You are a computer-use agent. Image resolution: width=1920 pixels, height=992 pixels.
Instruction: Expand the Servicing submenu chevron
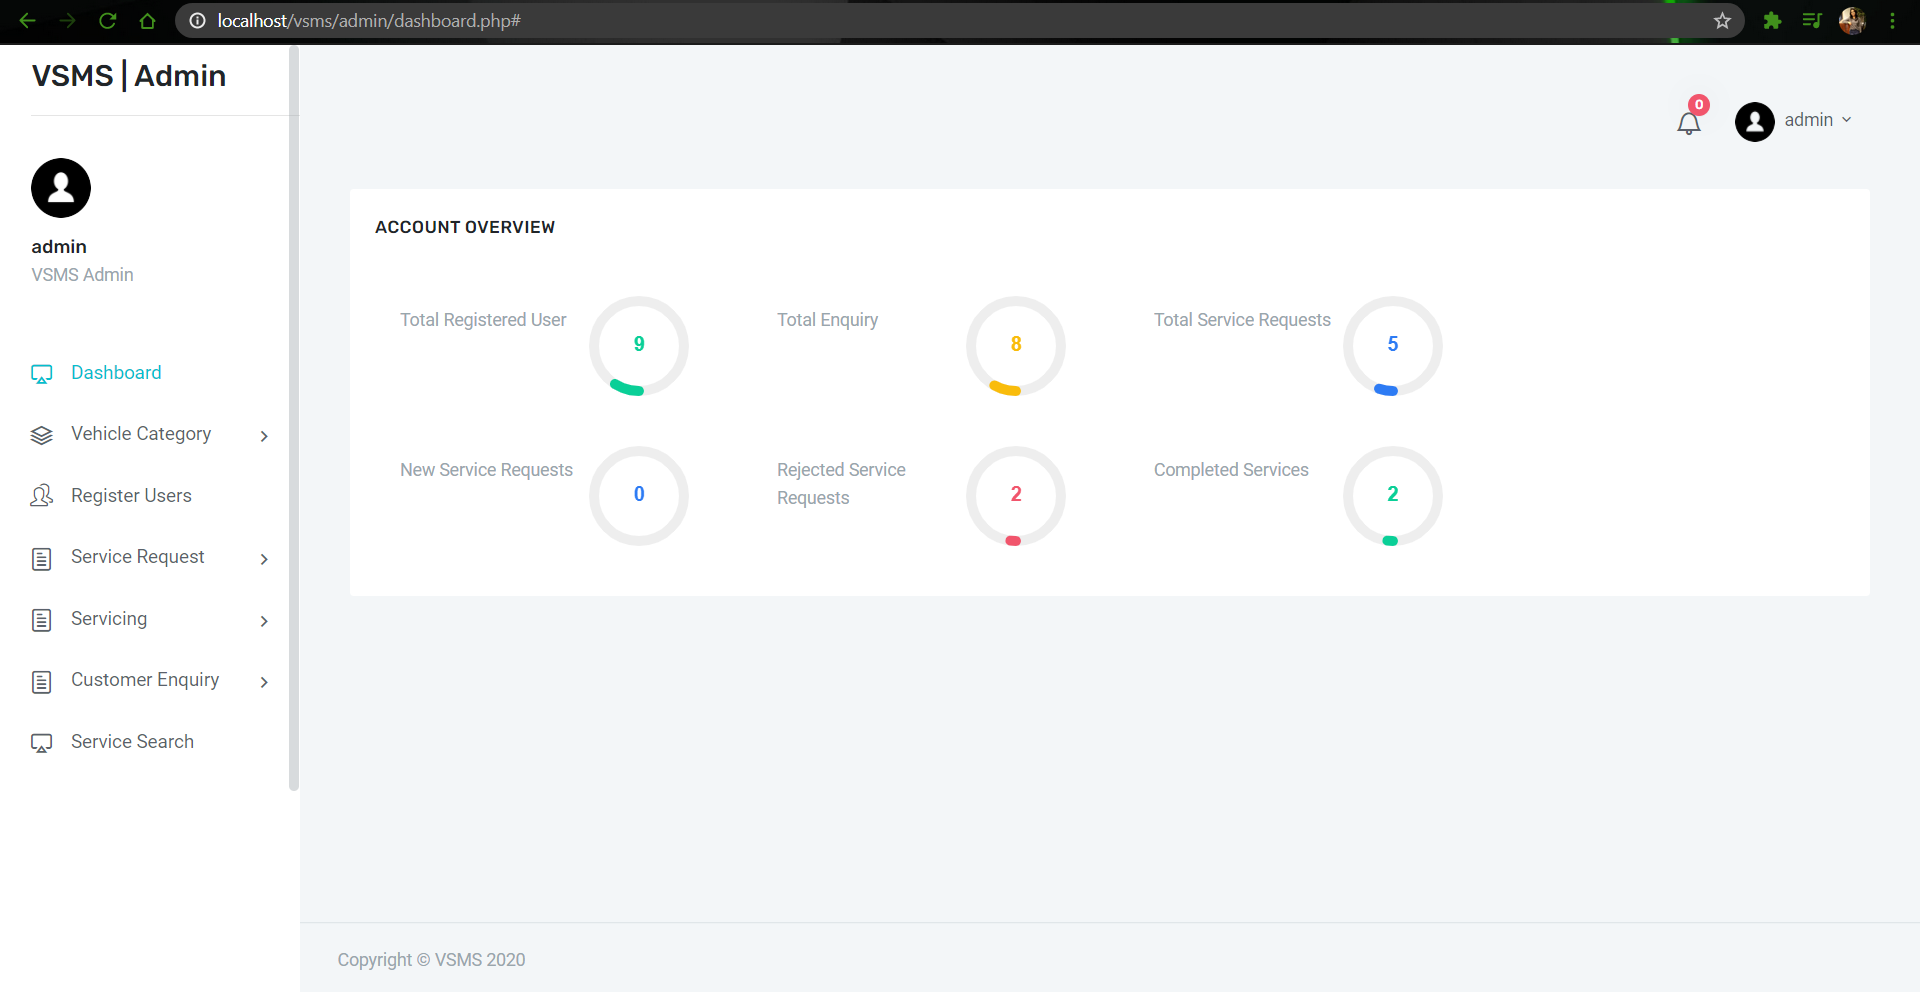click(264, 621)
